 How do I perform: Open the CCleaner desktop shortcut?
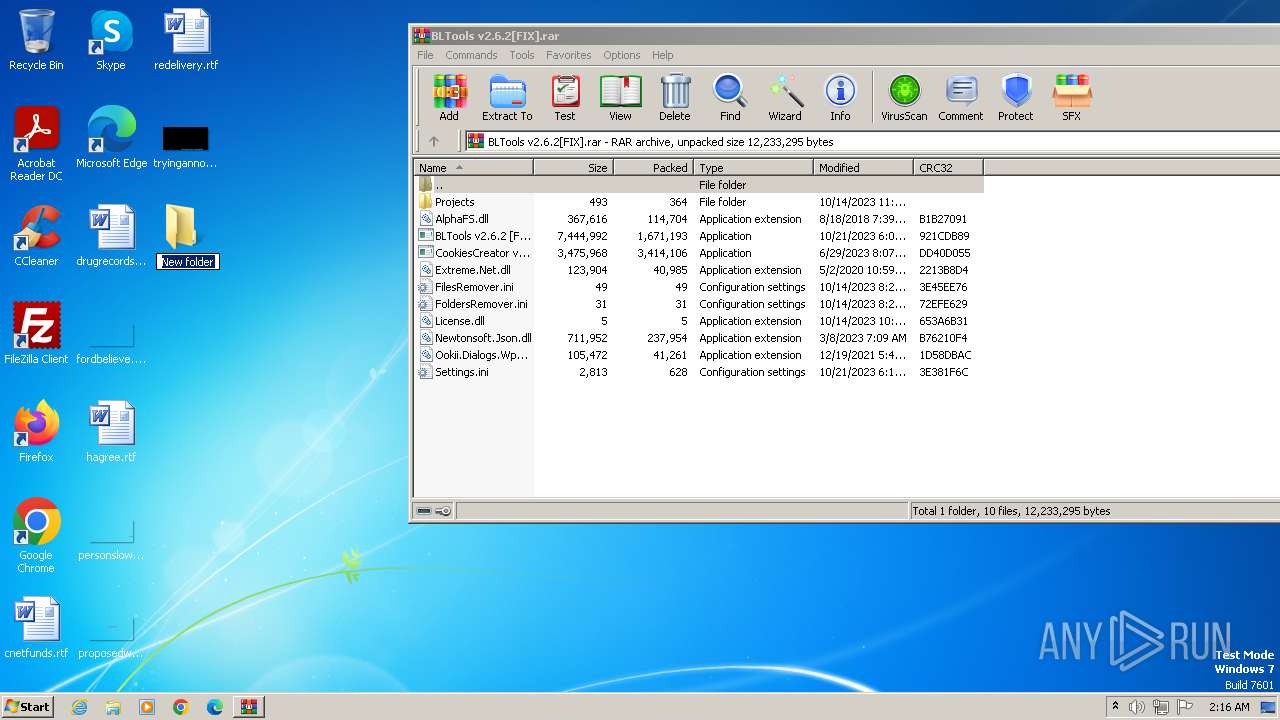[36, 236]
